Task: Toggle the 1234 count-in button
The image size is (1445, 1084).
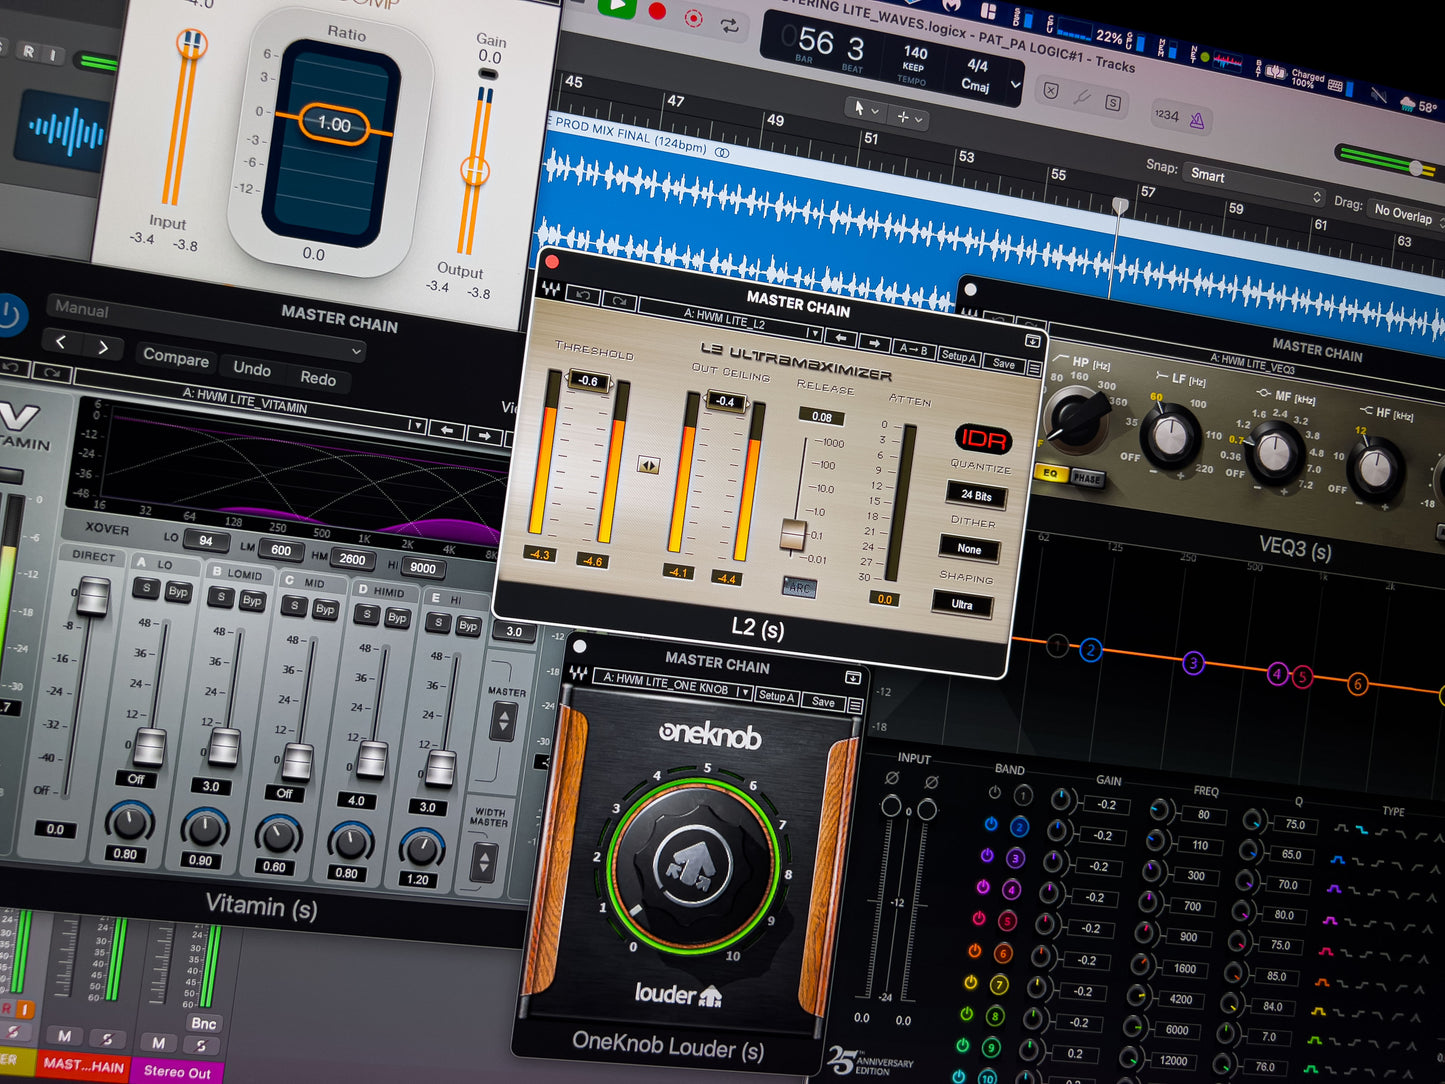Action: coord(1166,115)
